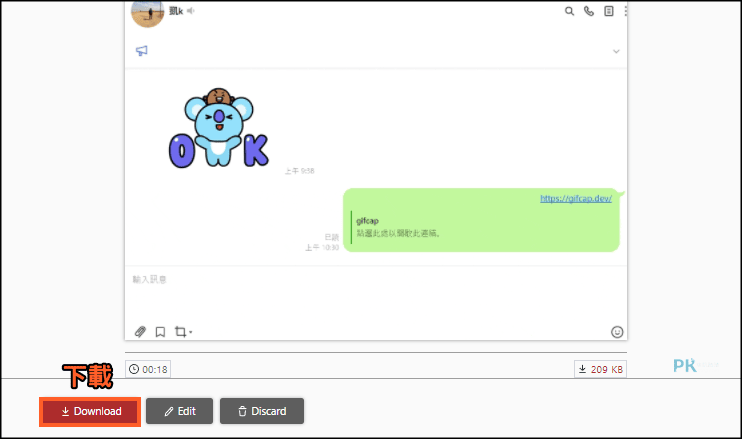Expand the announcement chevron arrow
This screenshot has width=742, height=439.
click(616, 51)
